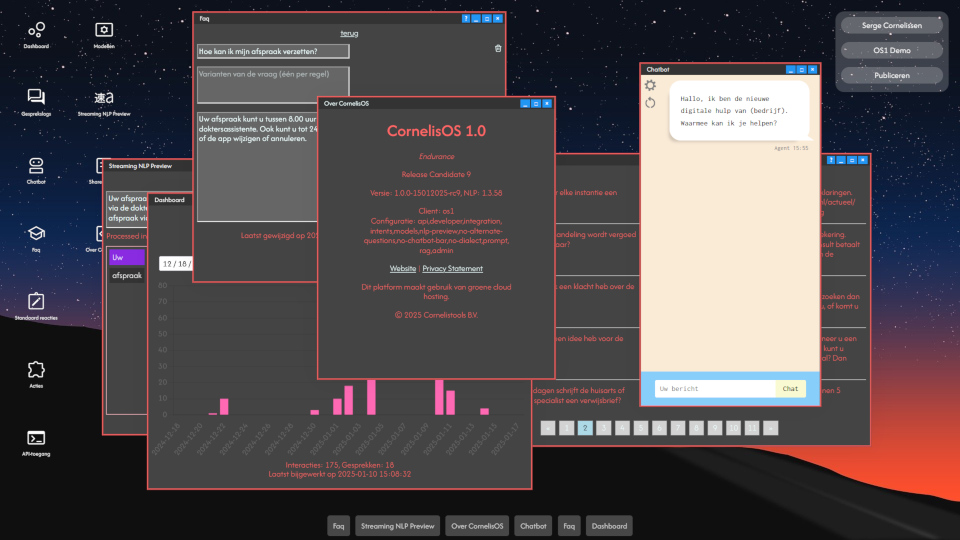Click the Streaming NLP Preview window title bar
960x540 pixels.
148,166
